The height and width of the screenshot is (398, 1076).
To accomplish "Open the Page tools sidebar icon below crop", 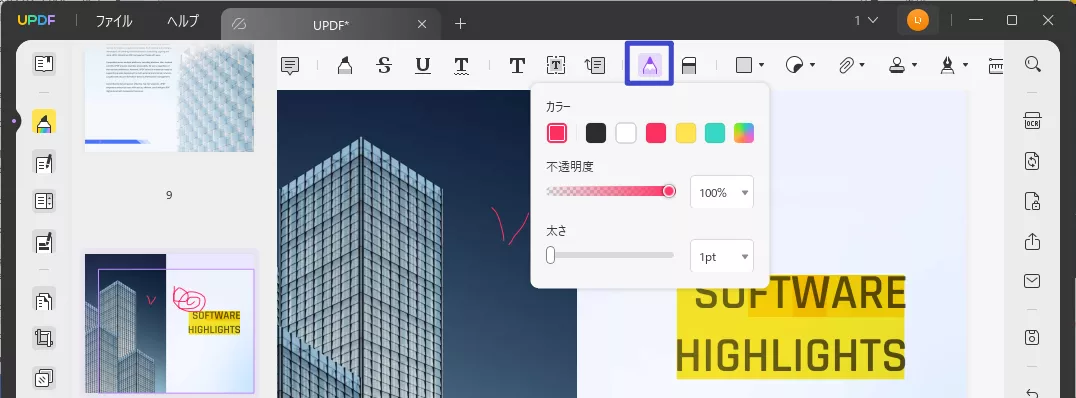I will point(44,377).
